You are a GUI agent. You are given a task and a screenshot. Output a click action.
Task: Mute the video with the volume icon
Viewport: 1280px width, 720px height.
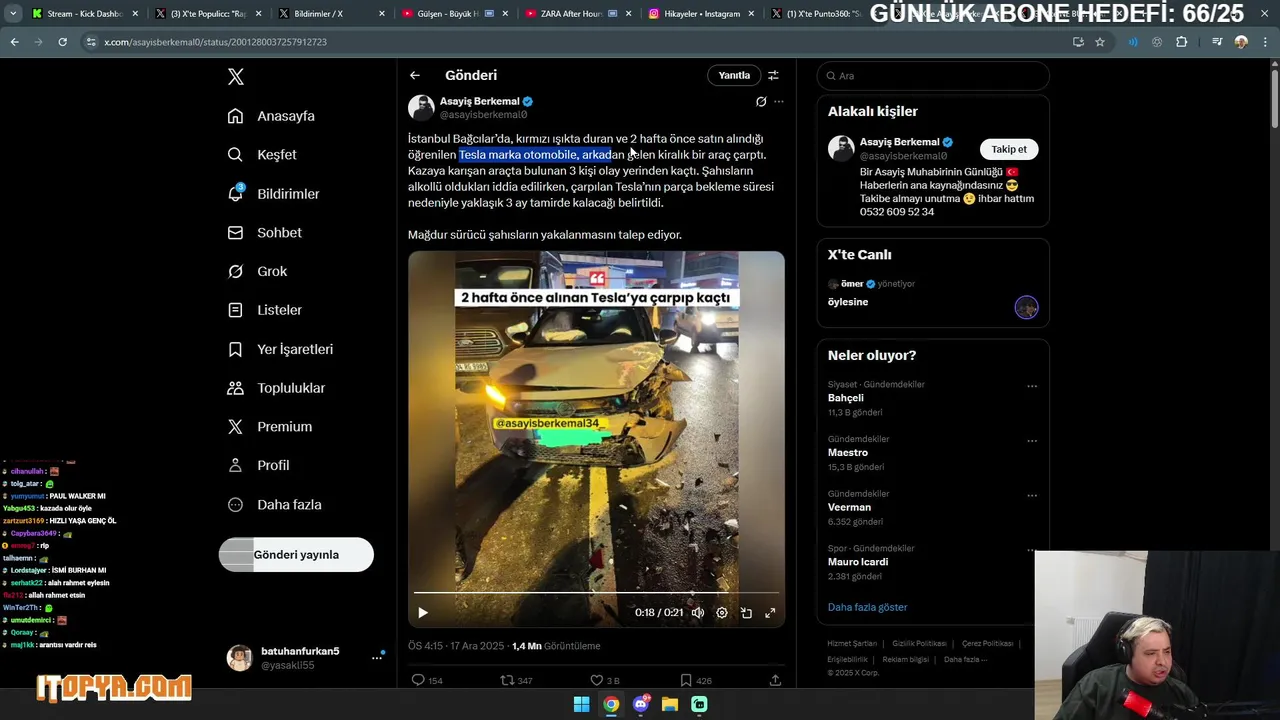coord(698,613)
